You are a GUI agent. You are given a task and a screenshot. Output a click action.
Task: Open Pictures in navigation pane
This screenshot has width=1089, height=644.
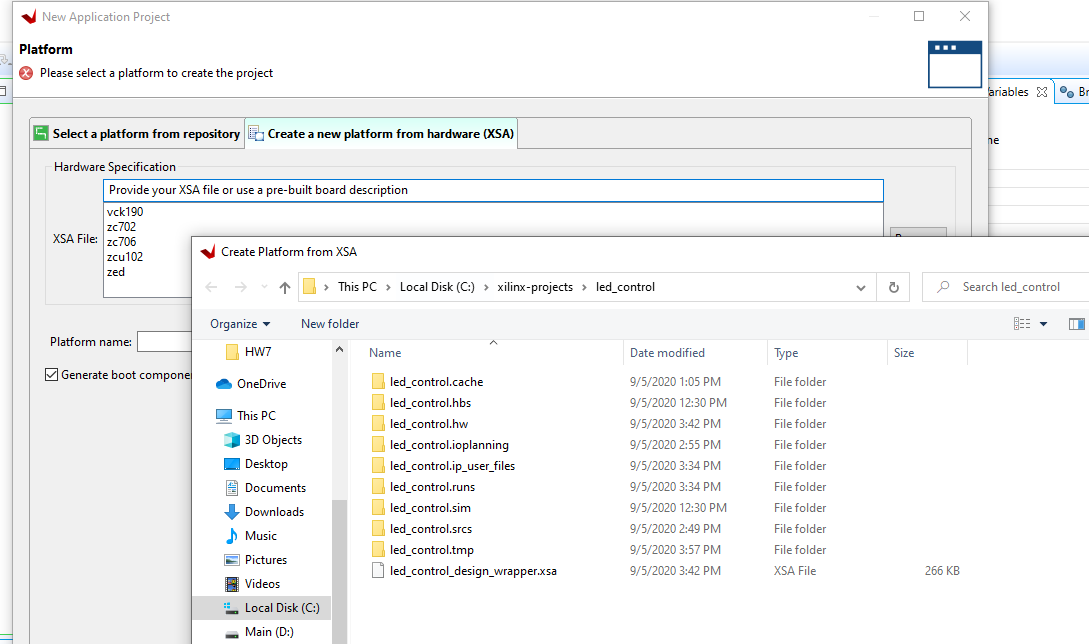(265, 559)
